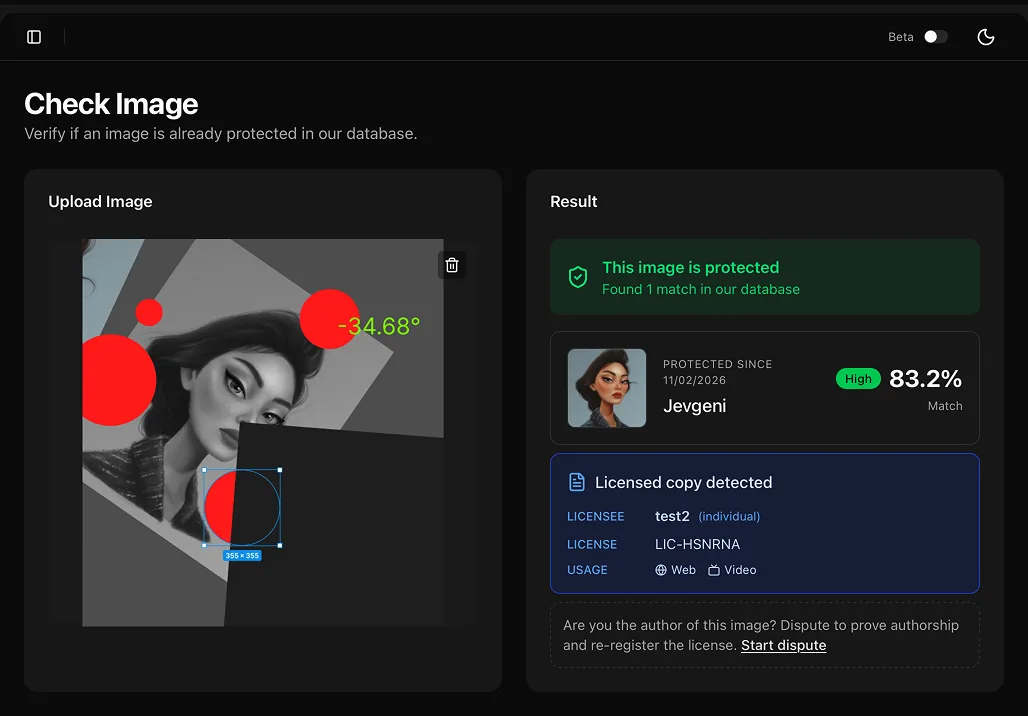Image resolution: width=1028 pixels, height=716 pixels.
Task: Click the Licensed copy detected heading
Action: tap(683, 483)
